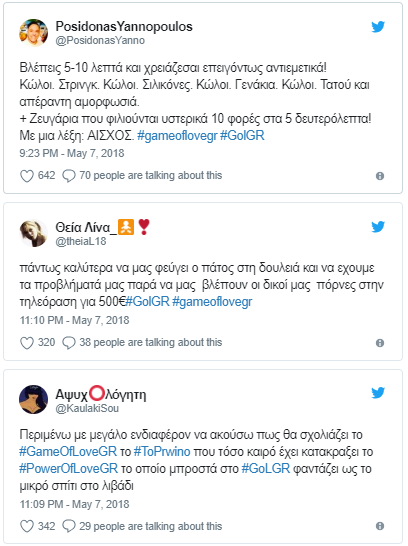View 29 people are talking about this

[150, 526]
